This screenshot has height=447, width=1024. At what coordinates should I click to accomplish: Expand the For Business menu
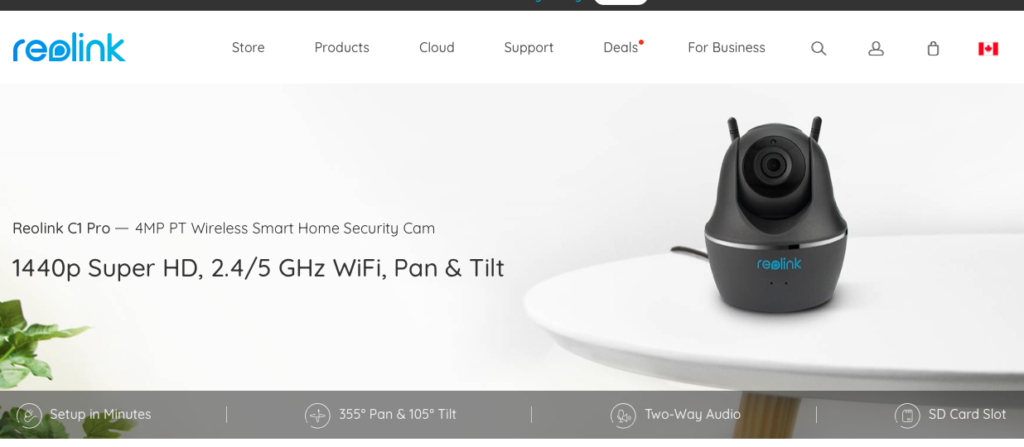click(726, 48)
